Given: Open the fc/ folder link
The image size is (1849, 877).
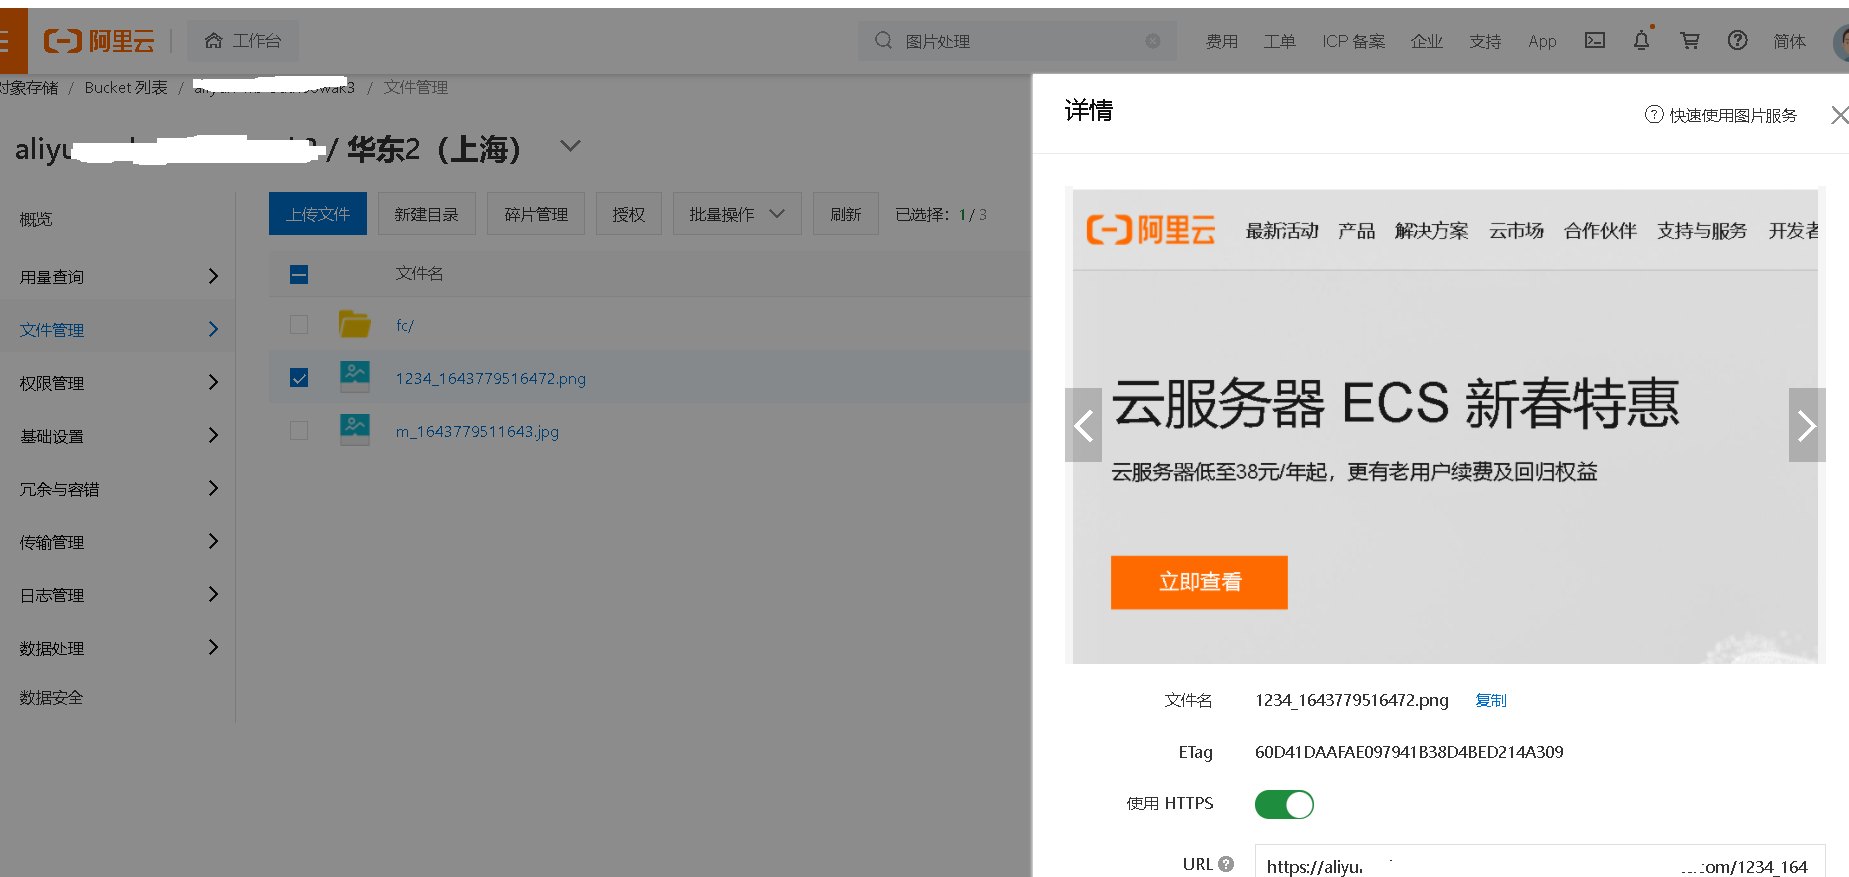Looking at the screenshot, I should [405, 326].
